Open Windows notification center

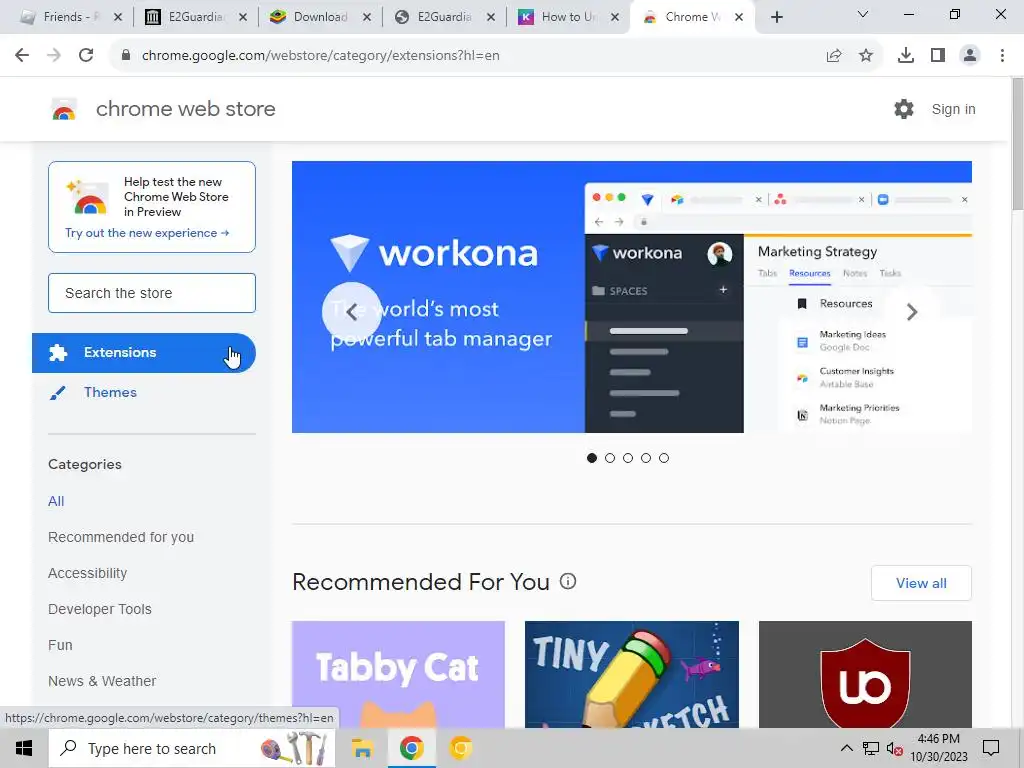[991, 748]
